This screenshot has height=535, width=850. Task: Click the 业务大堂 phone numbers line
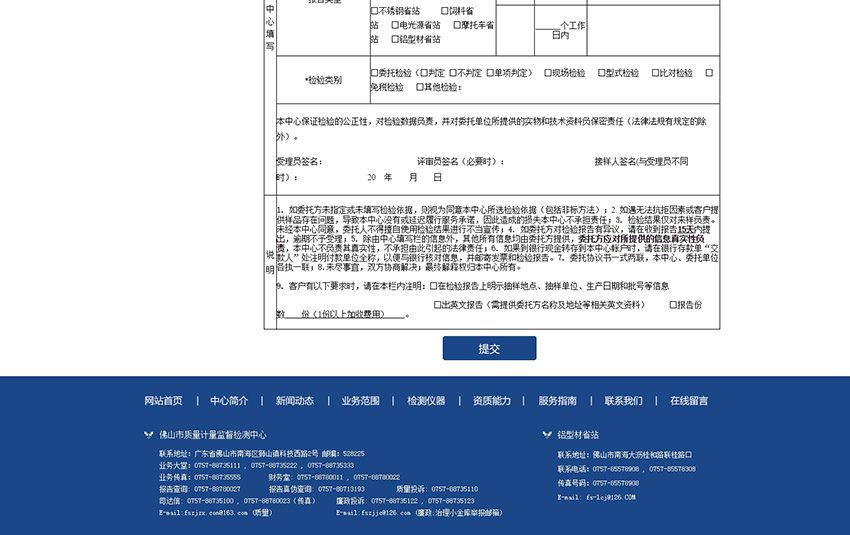click(256, 466)
